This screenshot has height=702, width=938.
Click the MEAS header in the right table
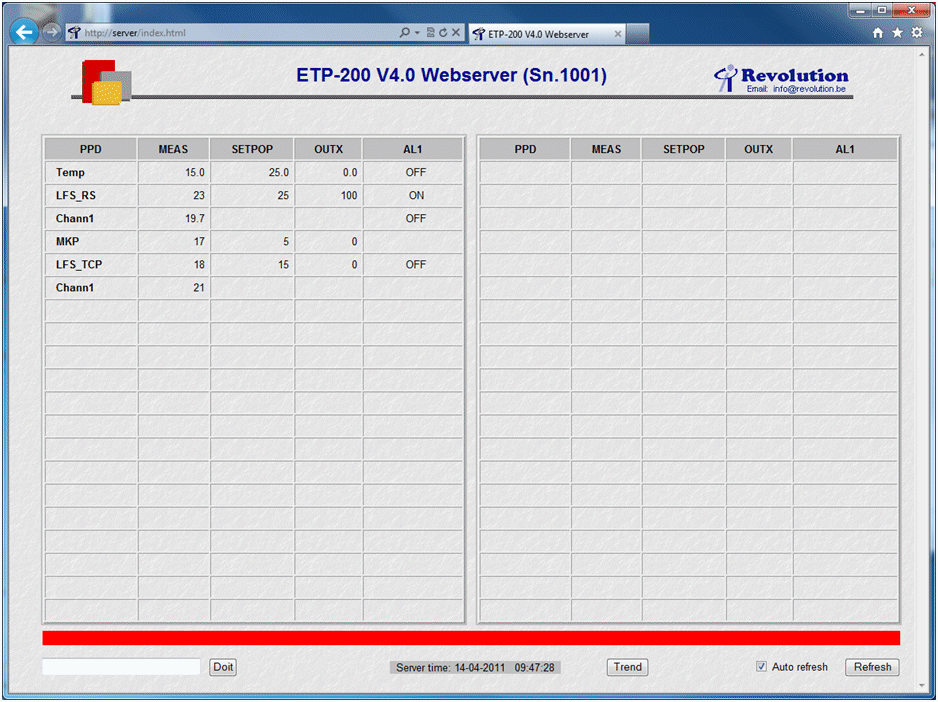607,149
